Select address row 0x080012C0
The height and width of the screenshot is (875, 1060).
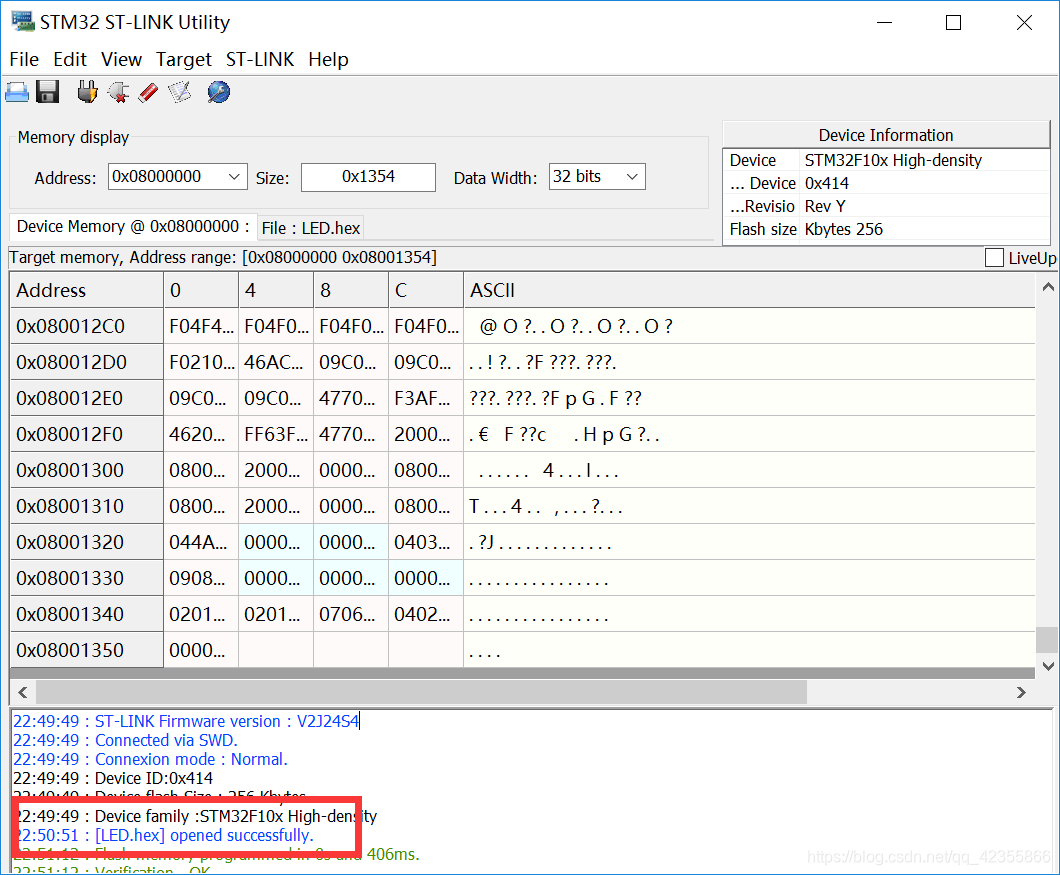pos(87,327)
